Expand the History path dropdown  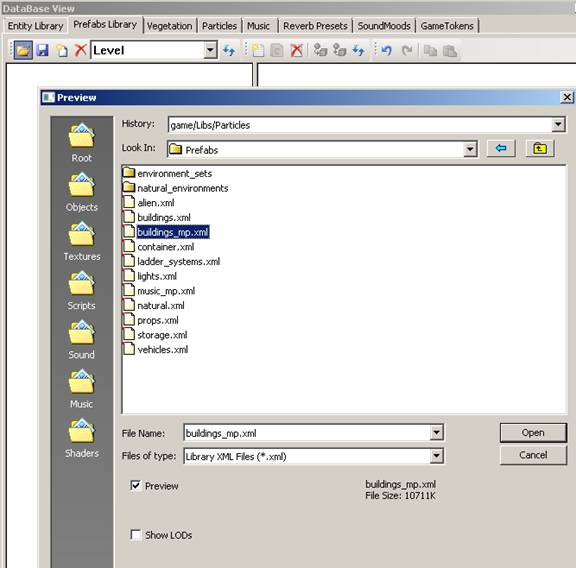(558, 125)
